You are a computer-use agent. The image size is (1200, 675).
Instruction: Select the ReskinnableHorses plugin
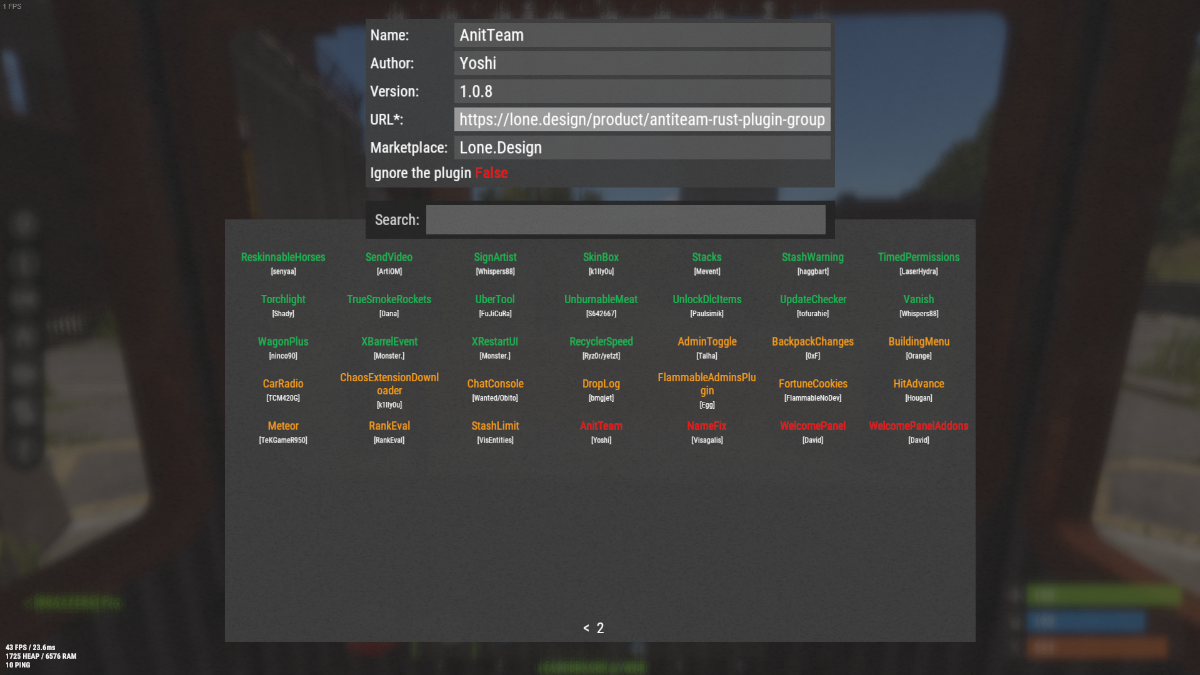click(x=283, y=258)
